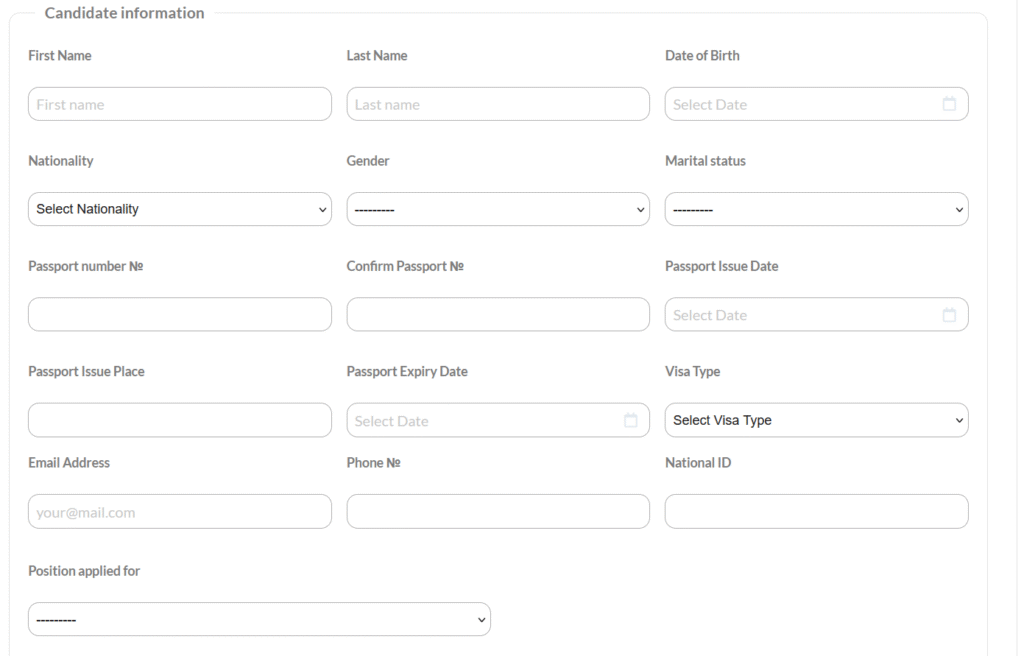Screen dimensions: 1024x656
Task: Click calendar icon in Passport Issue Date field
Action: (949, 315)
